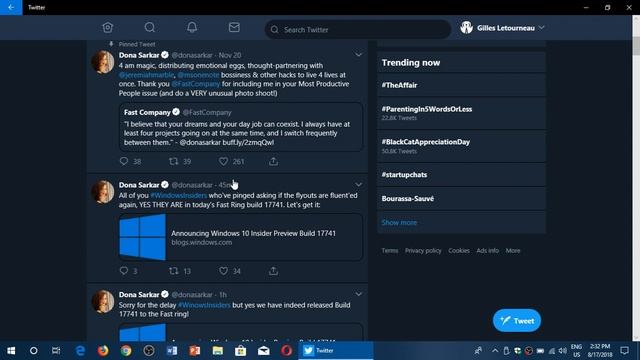This screenshot has height=360, width=640.
Task: Expand options chevron on 45m tweet
Action: 358,184
